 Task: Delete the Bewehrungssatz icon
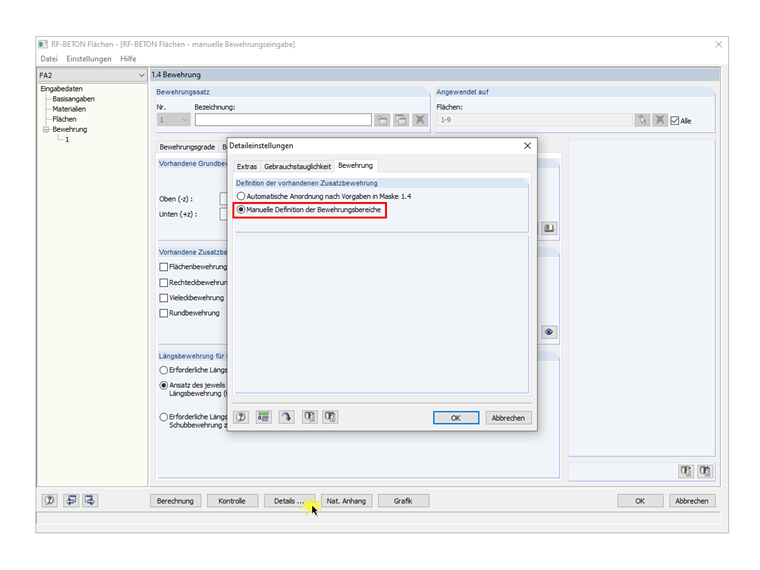420,120
